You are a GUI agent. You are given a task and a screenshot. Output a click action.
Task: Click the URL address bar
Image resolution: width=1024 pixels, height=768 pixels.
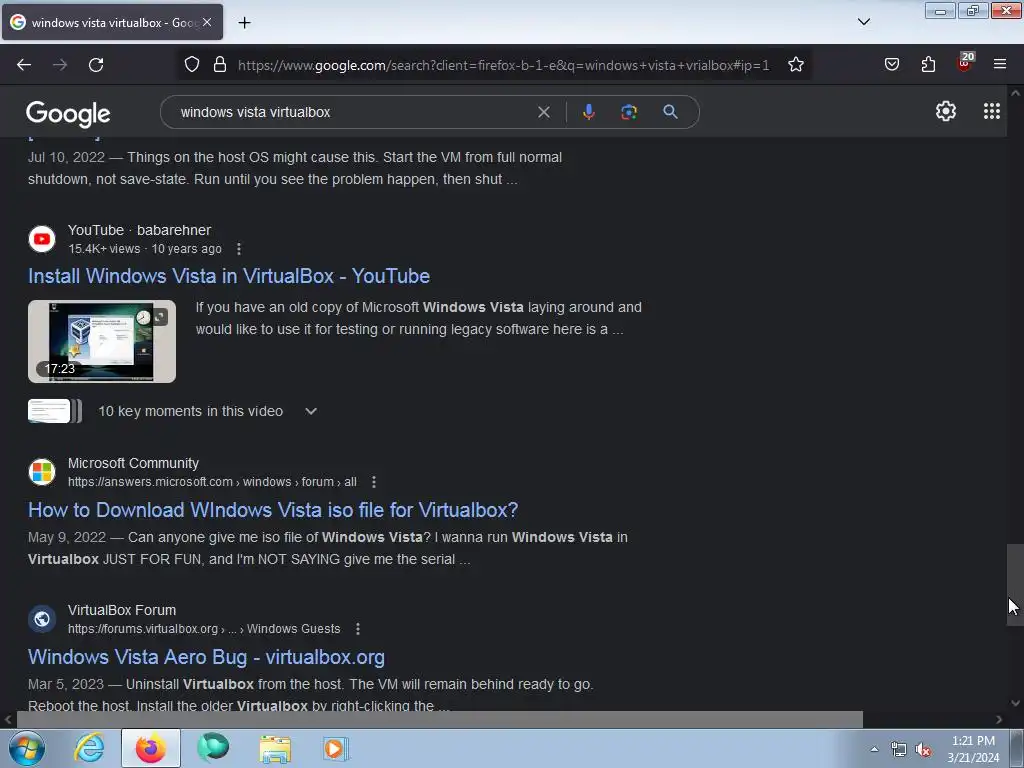[x=503, y=65]
